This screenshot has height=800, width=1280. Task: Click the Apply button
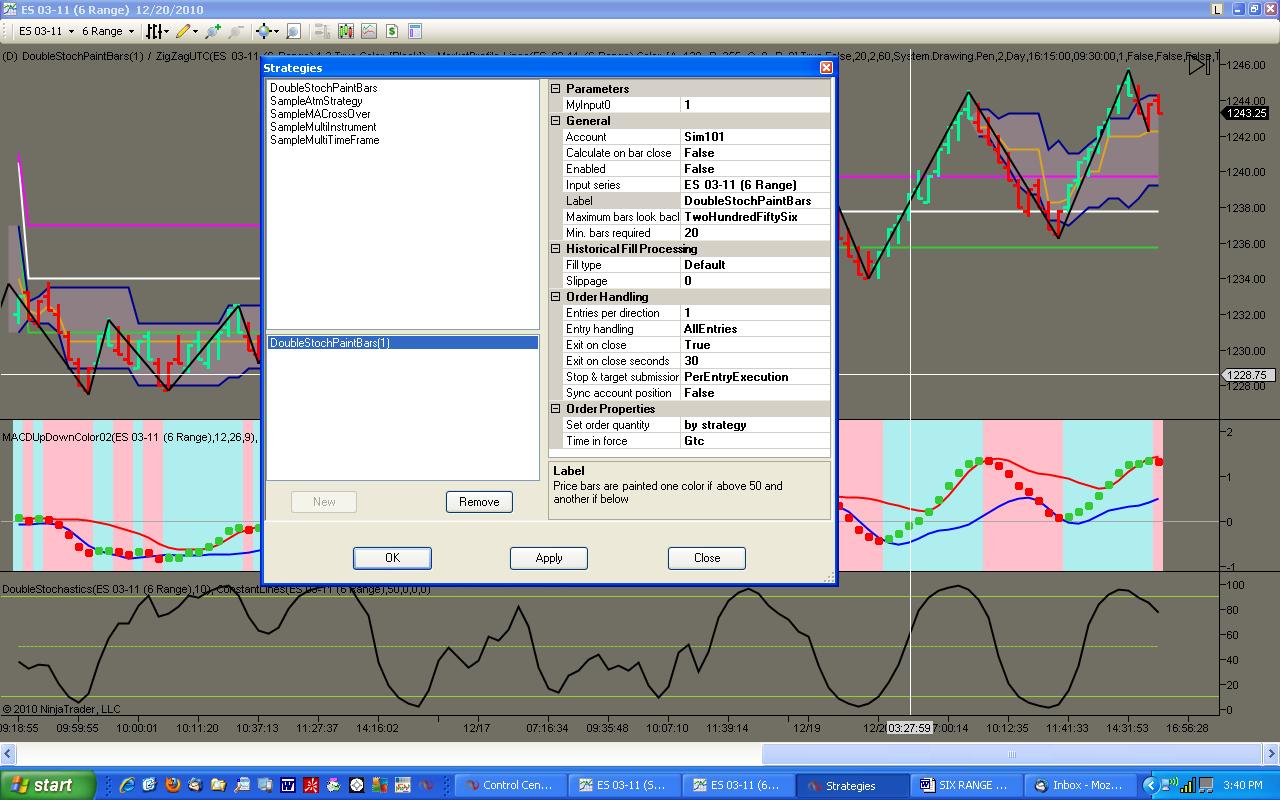click(x=549, y=558)
